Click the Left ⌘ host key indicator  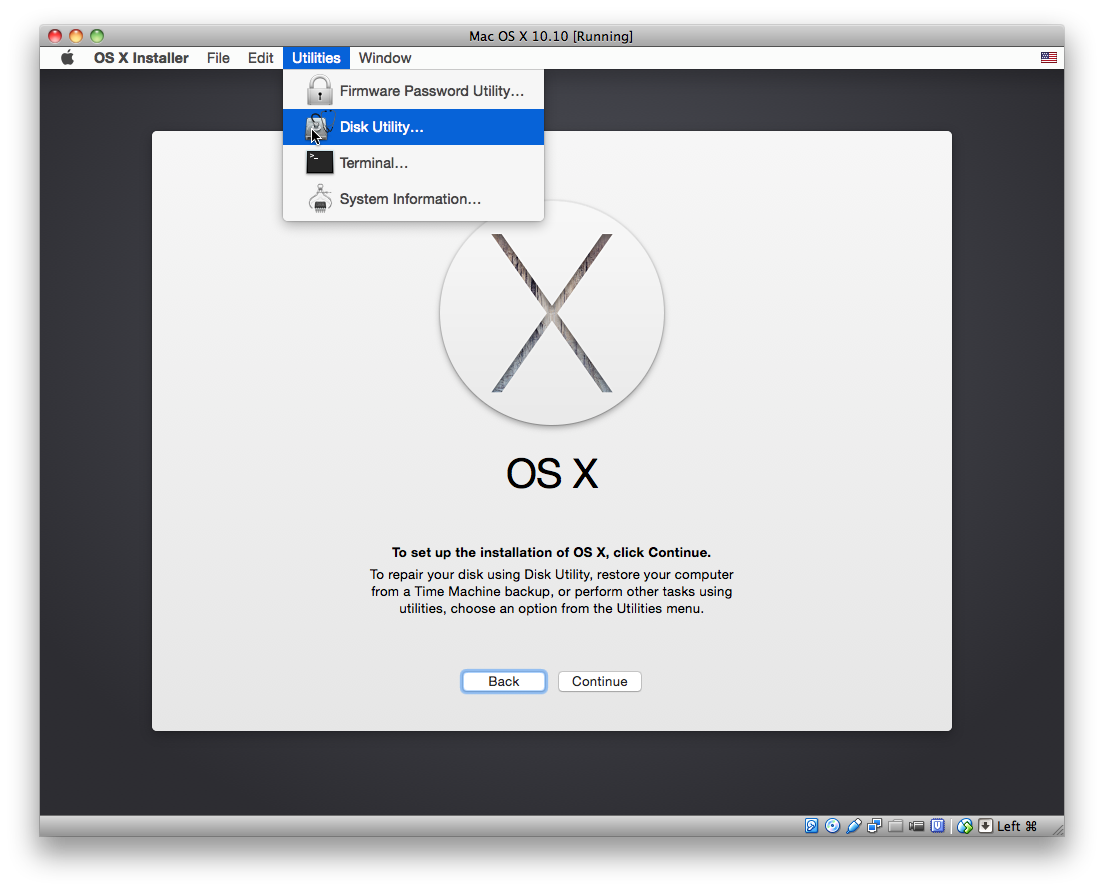[x=1017, y=825]
